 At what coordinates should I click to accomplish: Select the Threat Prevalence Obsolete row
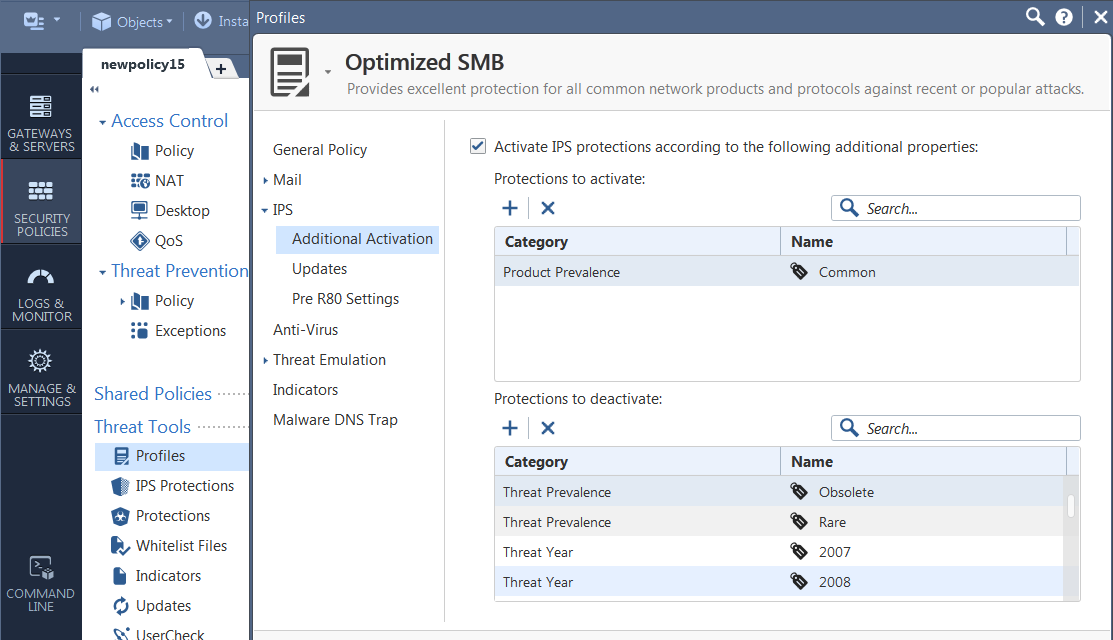click(779, 491)
